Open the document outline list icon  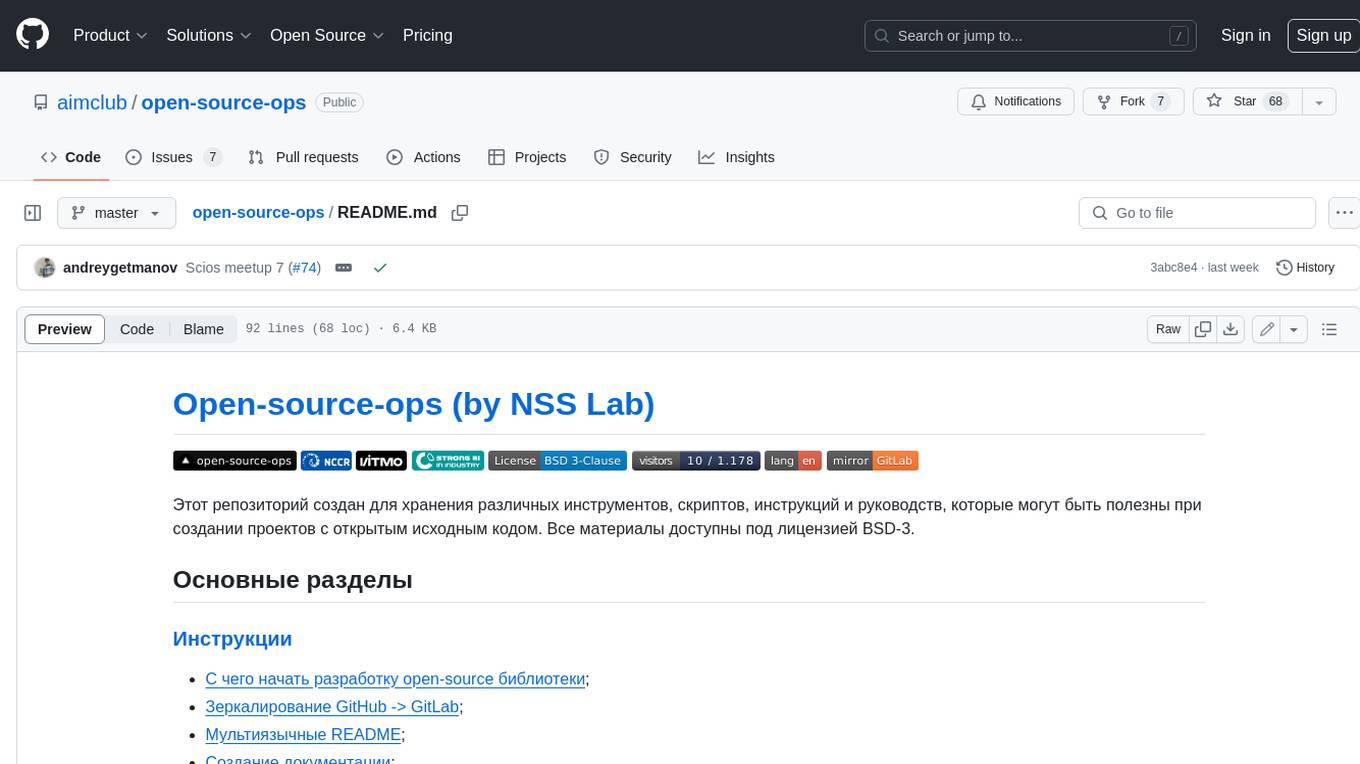click(1329, 329)
